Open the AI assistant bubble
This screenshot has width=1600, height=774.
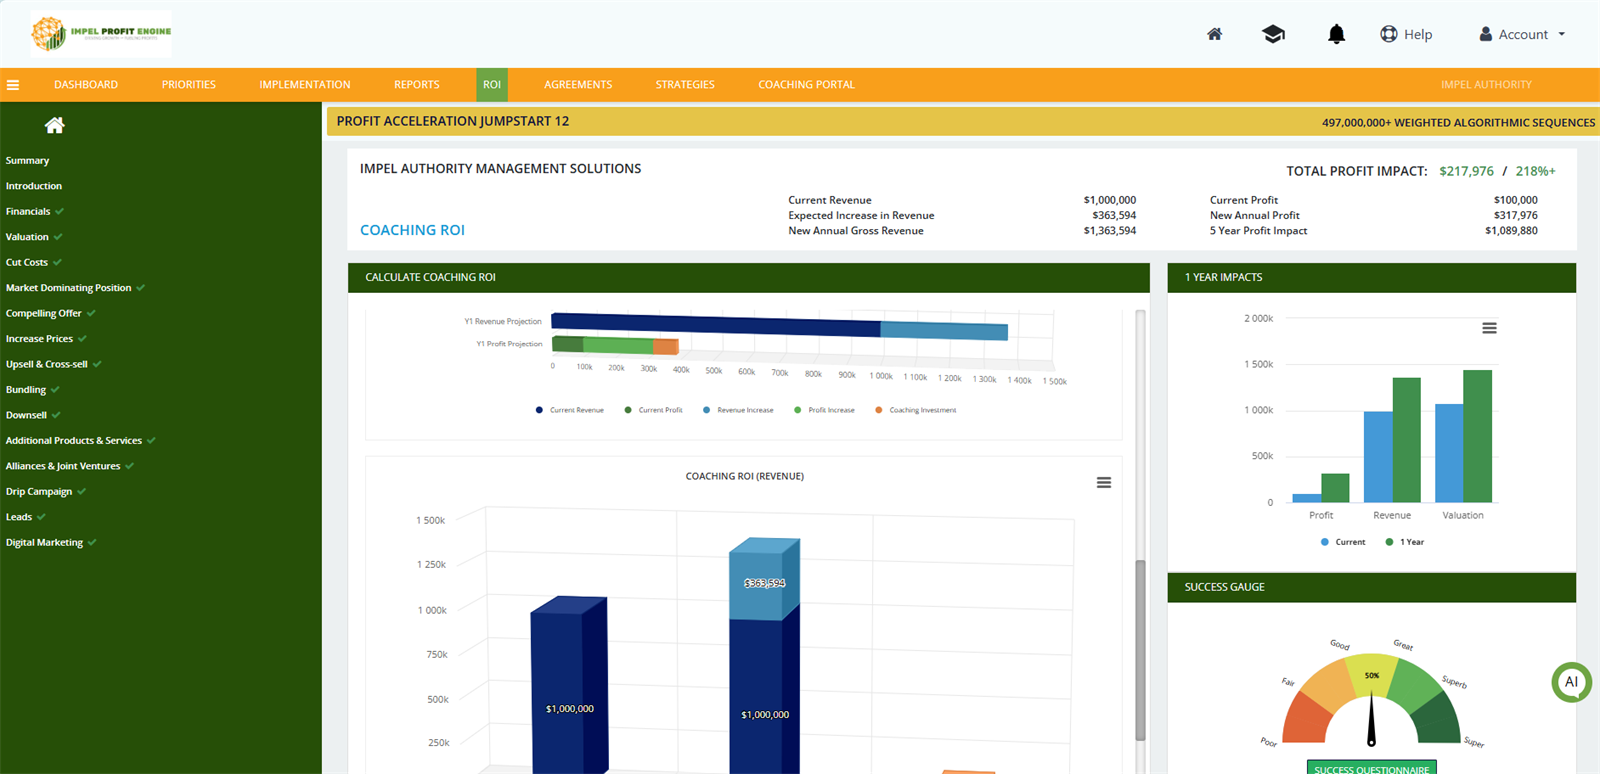(x=1571, y=682)
